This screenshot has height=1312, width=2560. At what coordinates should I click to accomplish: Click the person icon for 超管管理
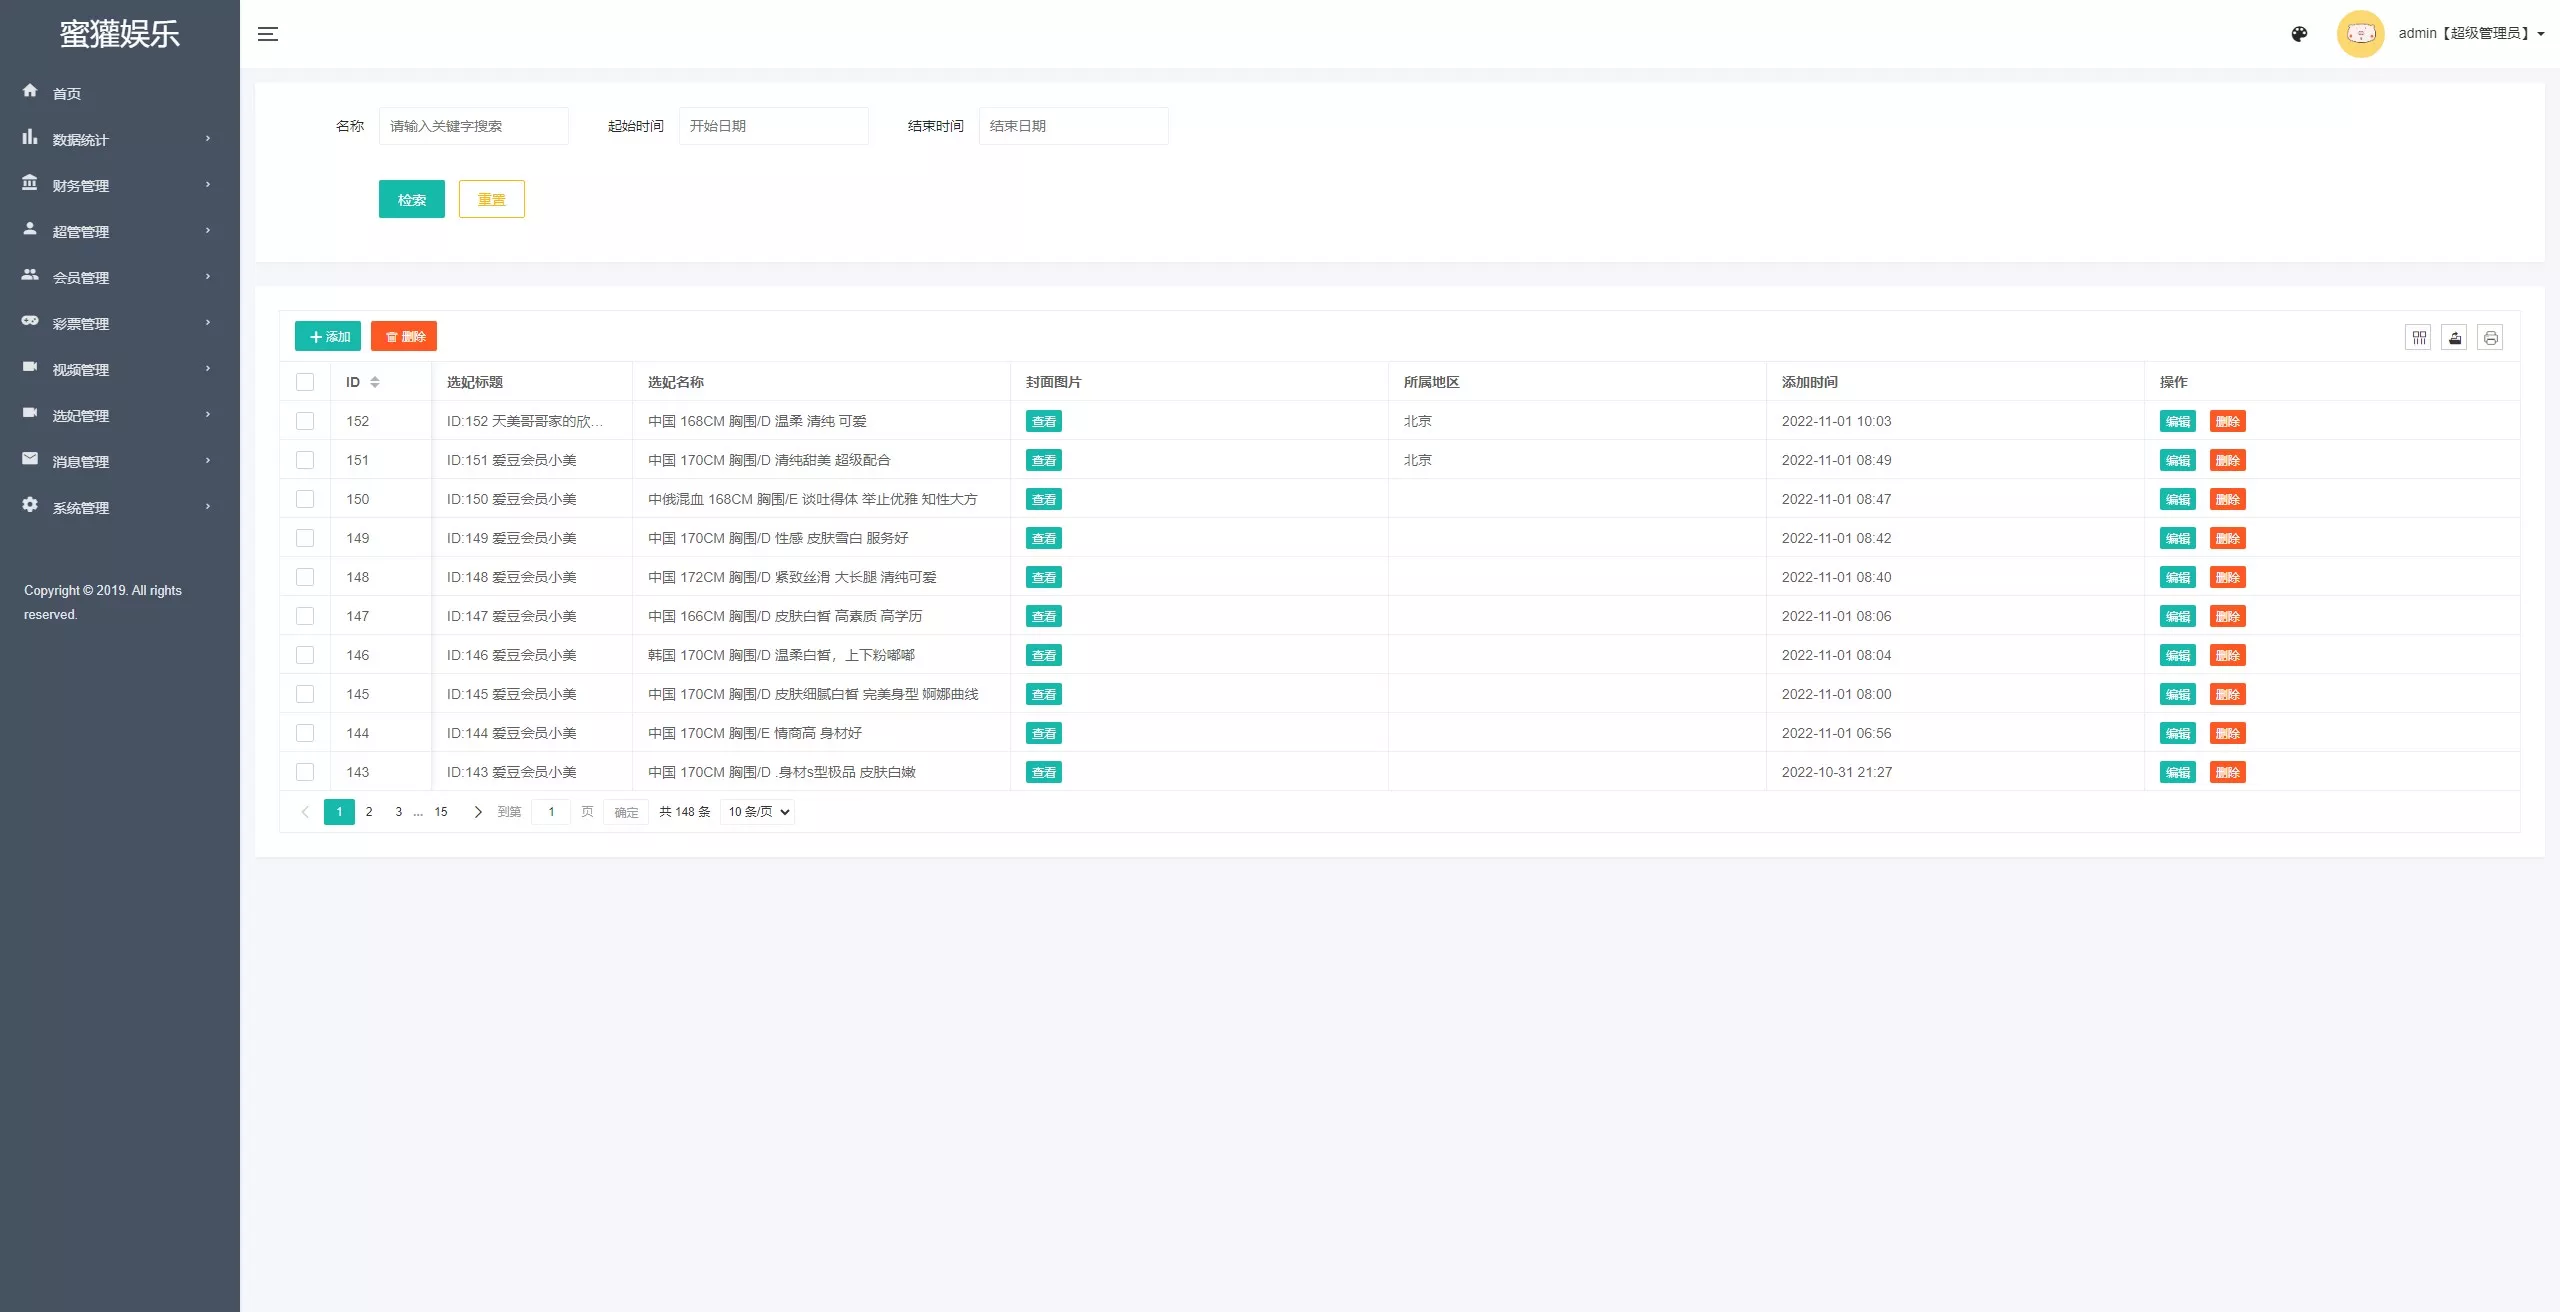coord(30,229)
